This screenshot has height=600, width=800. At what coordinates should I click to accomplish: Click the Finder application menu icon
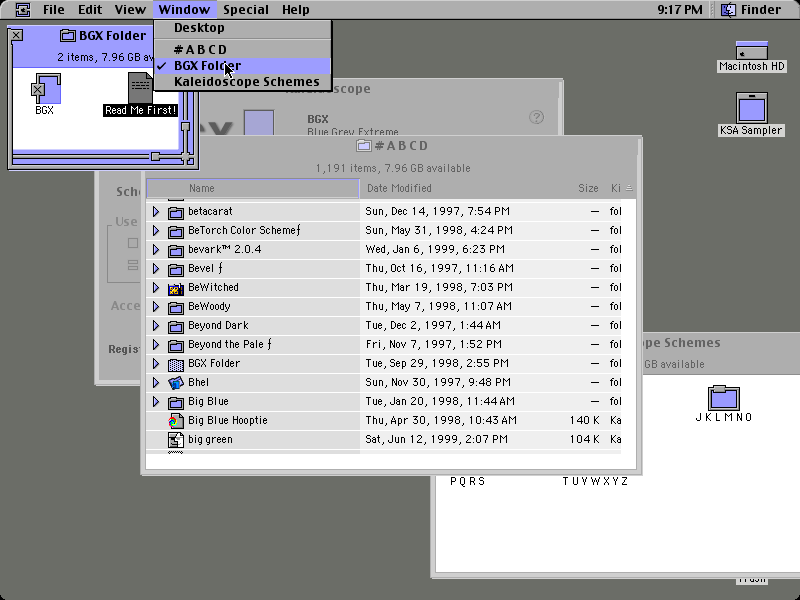point(728,10)
